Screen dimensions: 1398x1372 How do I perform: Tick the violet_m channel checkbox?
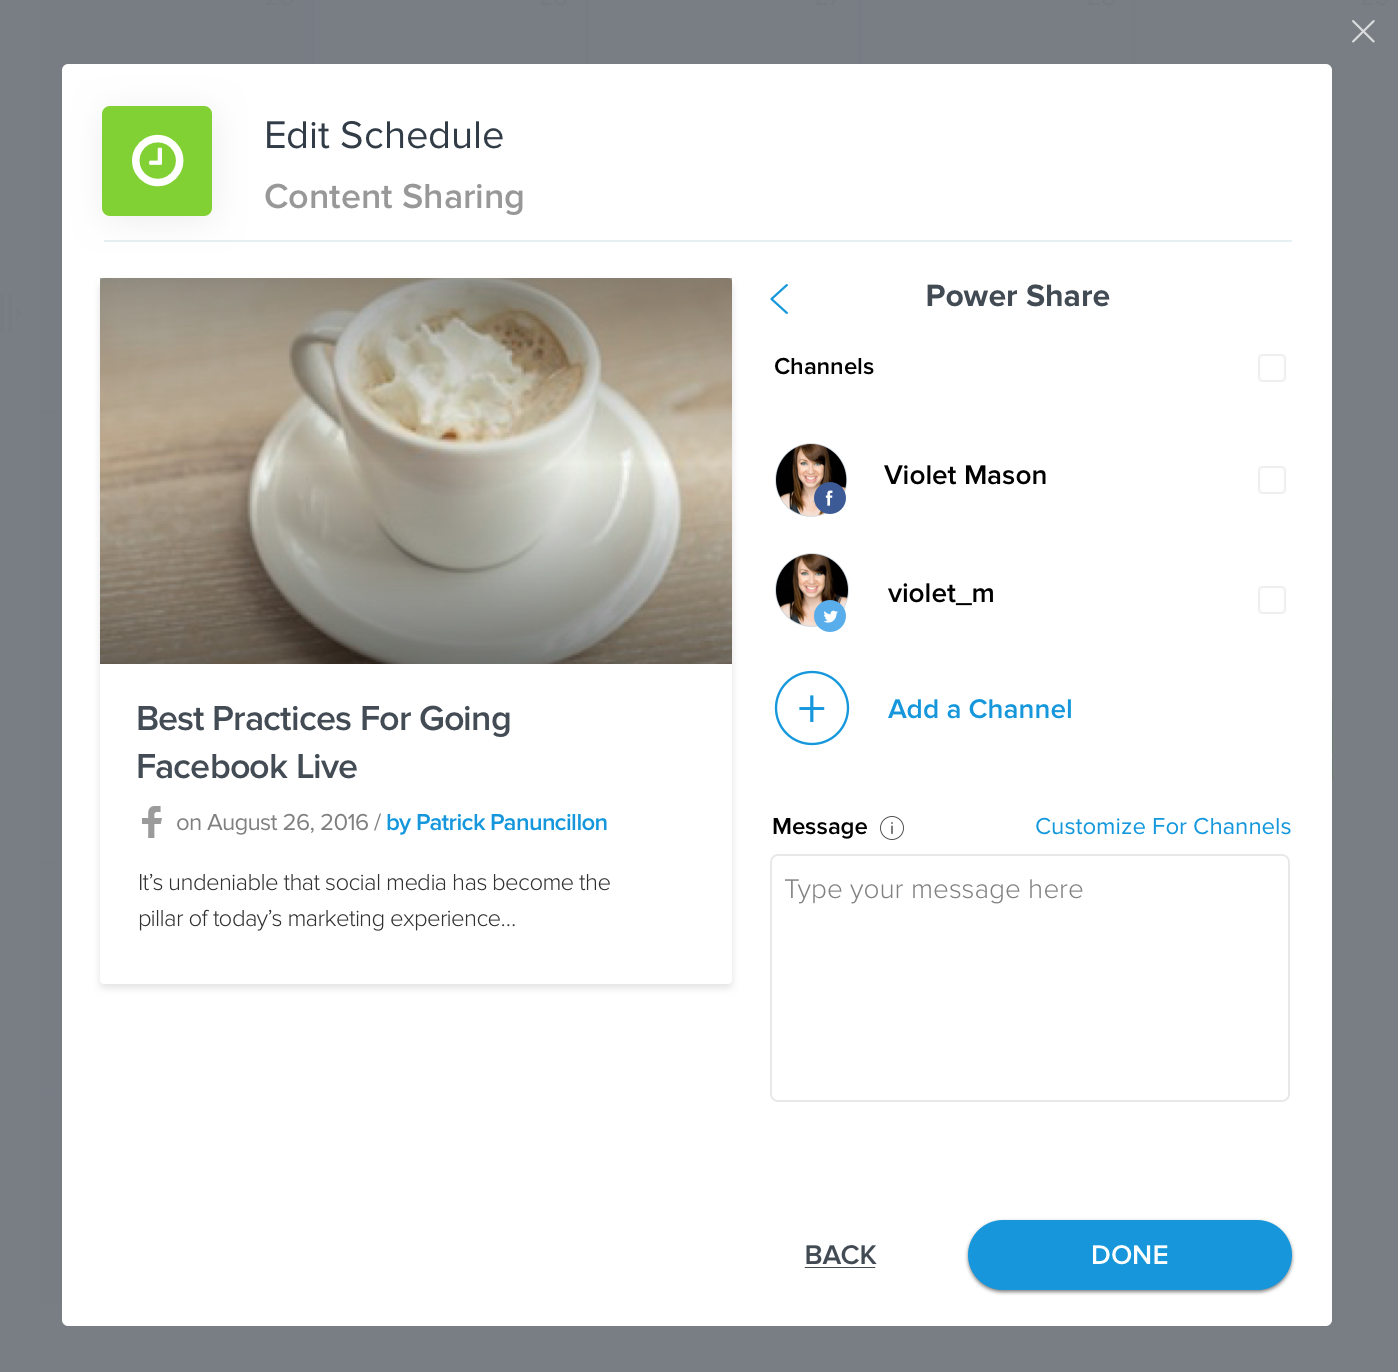click(1272, 600)
